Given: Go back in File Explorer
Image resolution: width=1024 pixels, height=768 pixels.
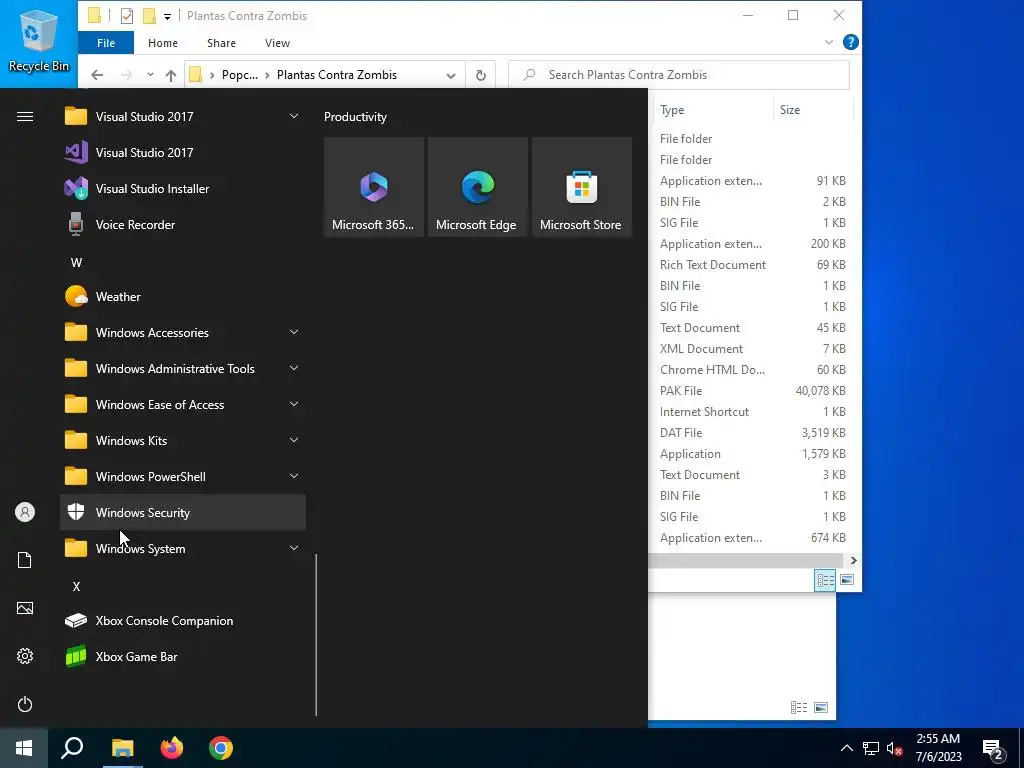Looking at the screenshot, I should (x=97, y=75).
